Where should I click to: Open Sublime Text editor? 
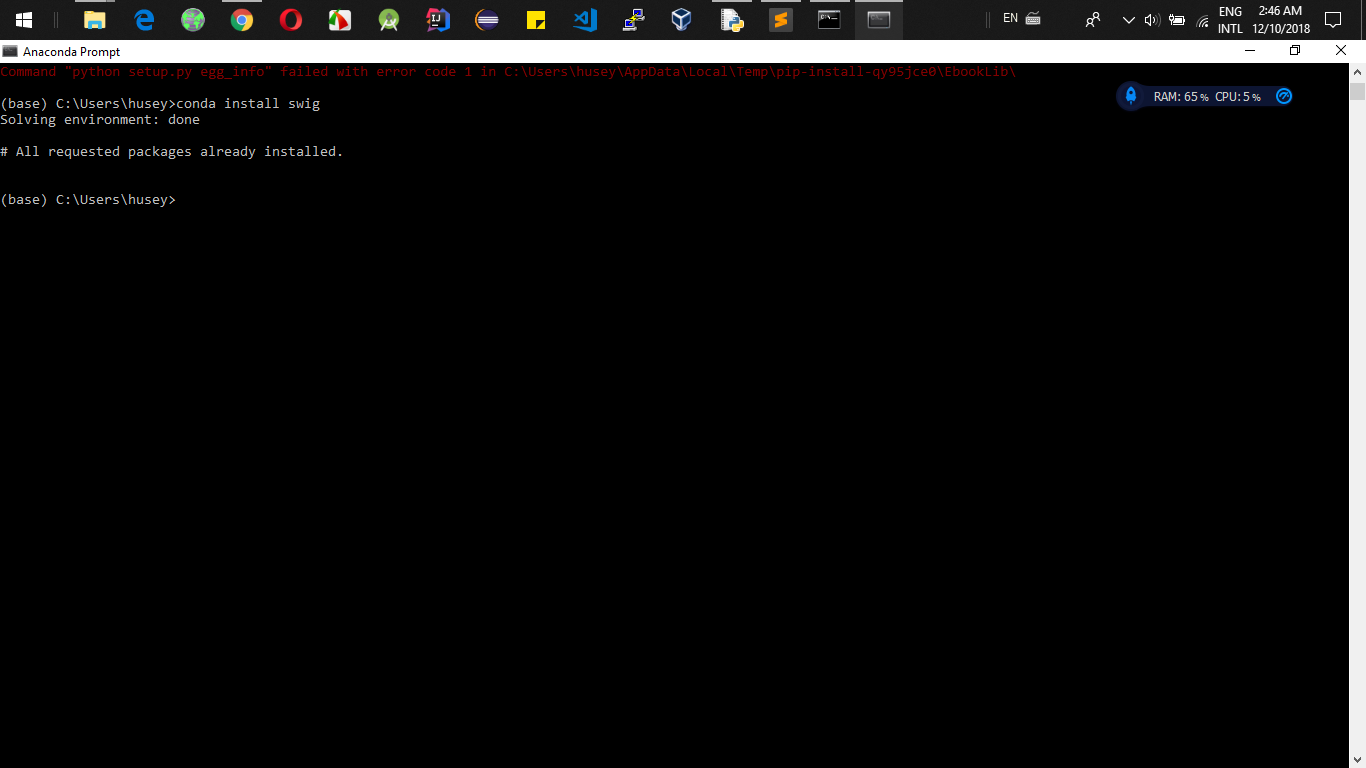[779, 19]
